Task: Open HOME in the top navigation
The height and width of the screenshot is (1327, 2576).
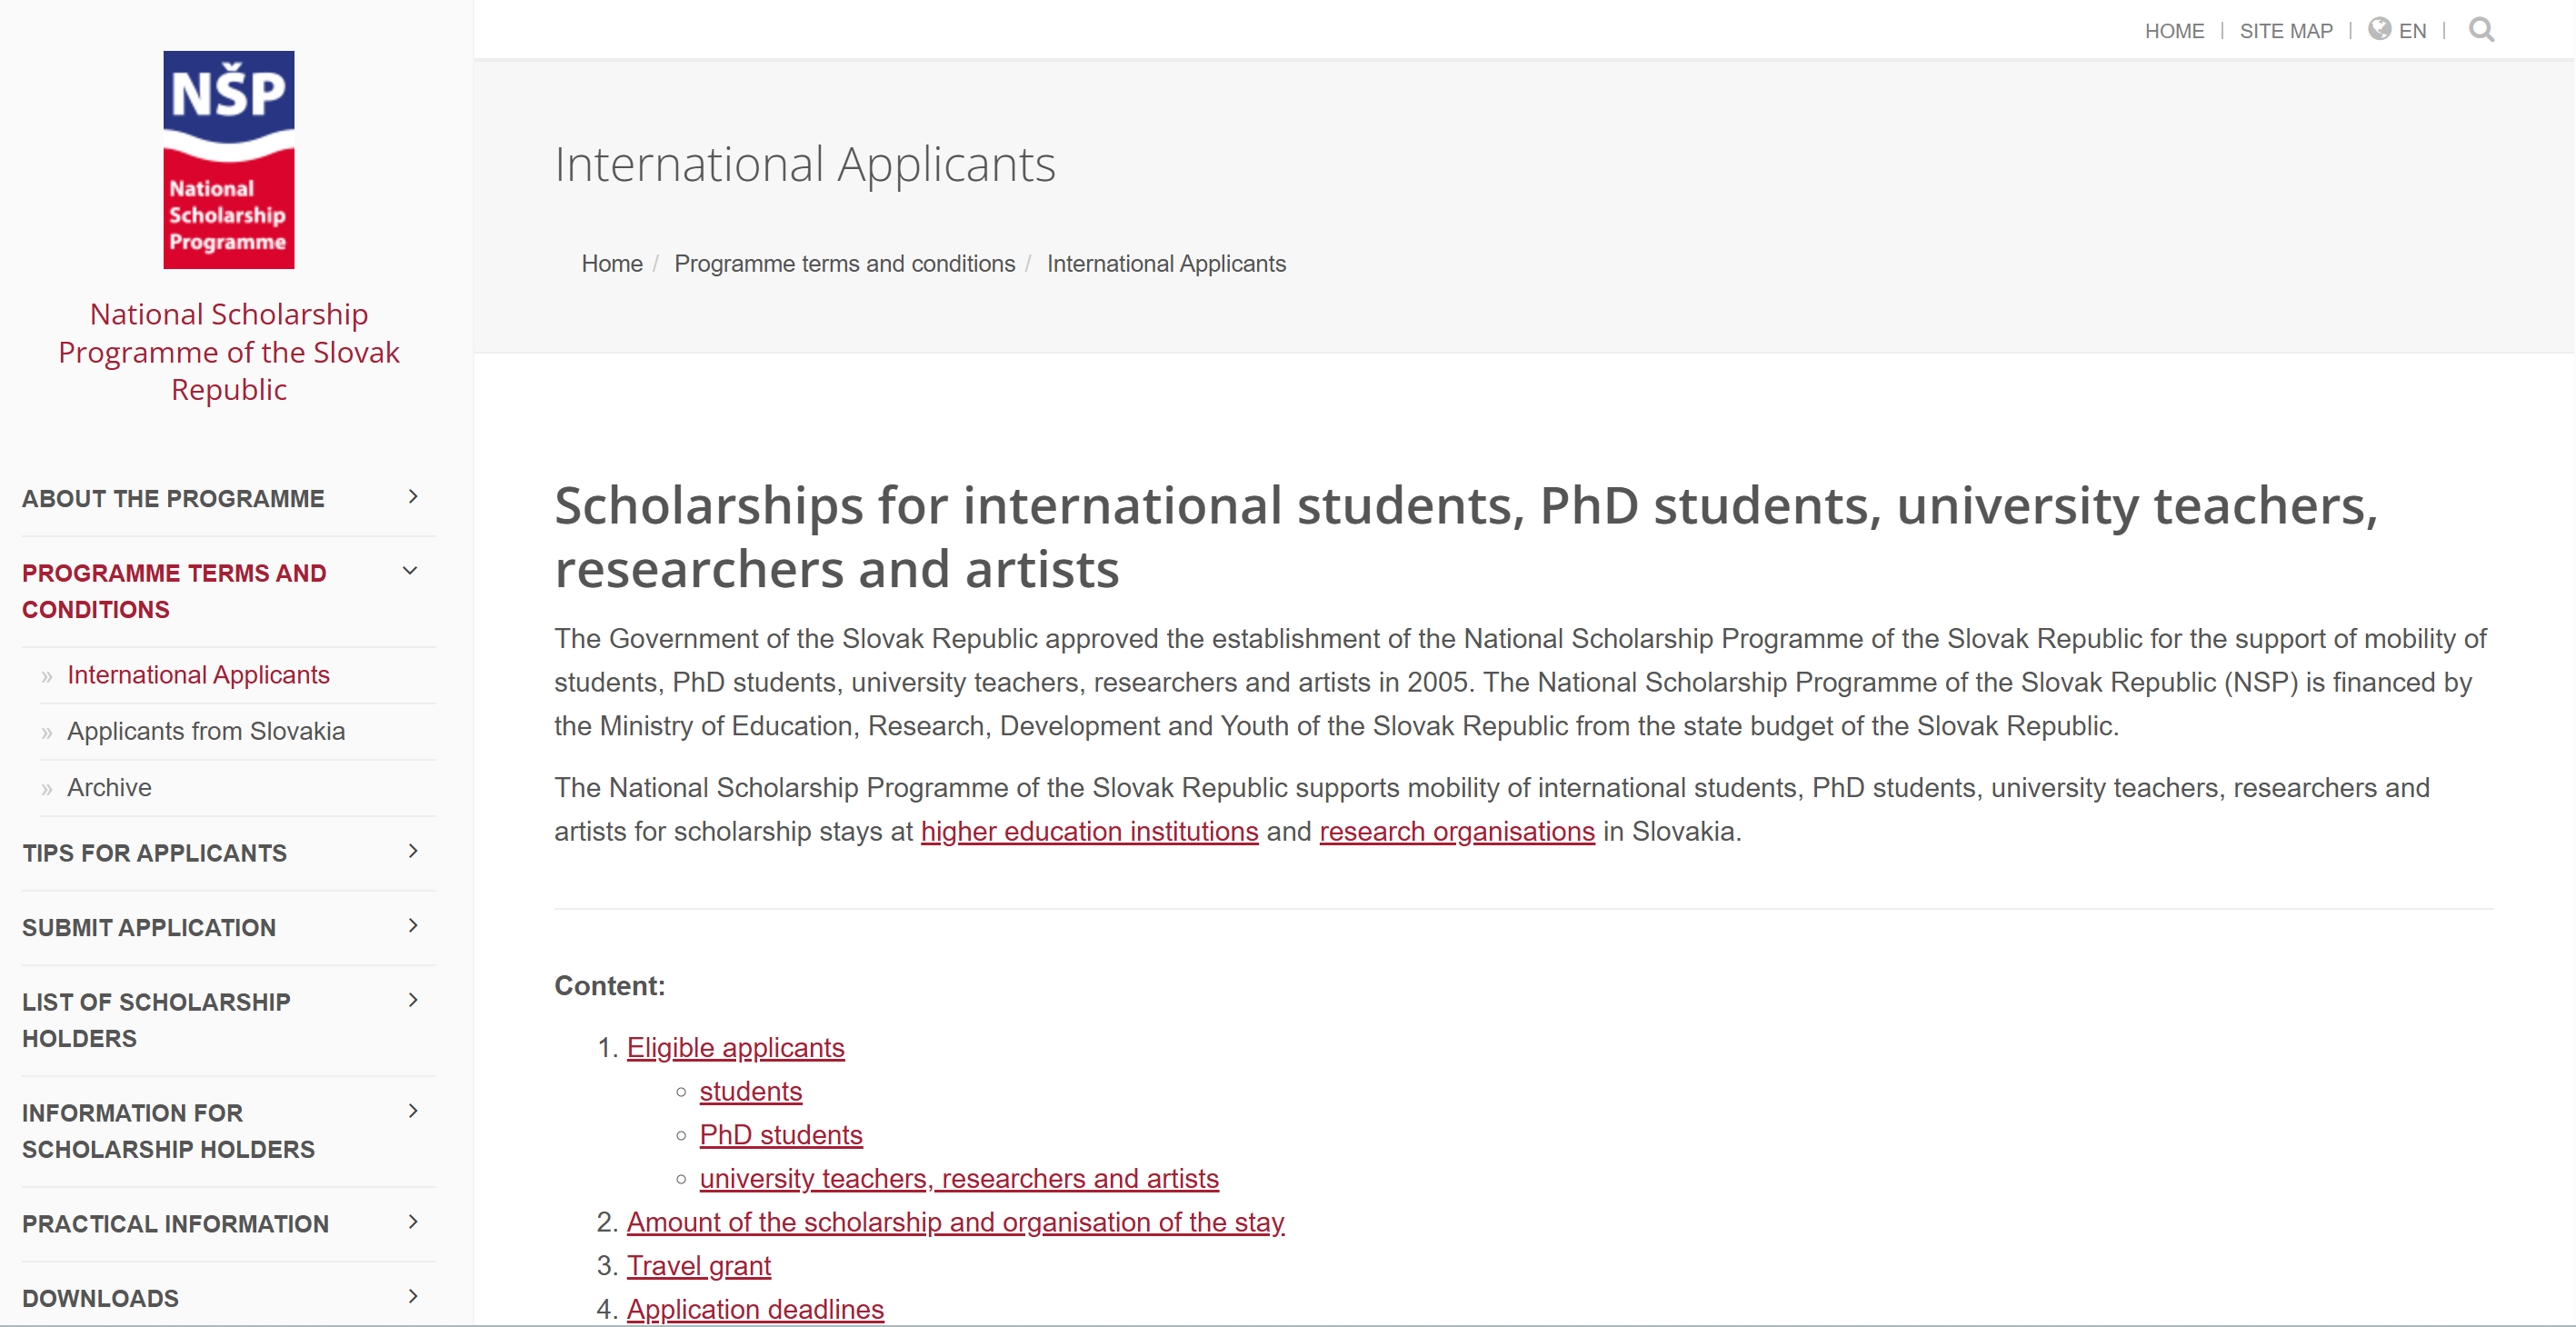Action: (2174, 31)
